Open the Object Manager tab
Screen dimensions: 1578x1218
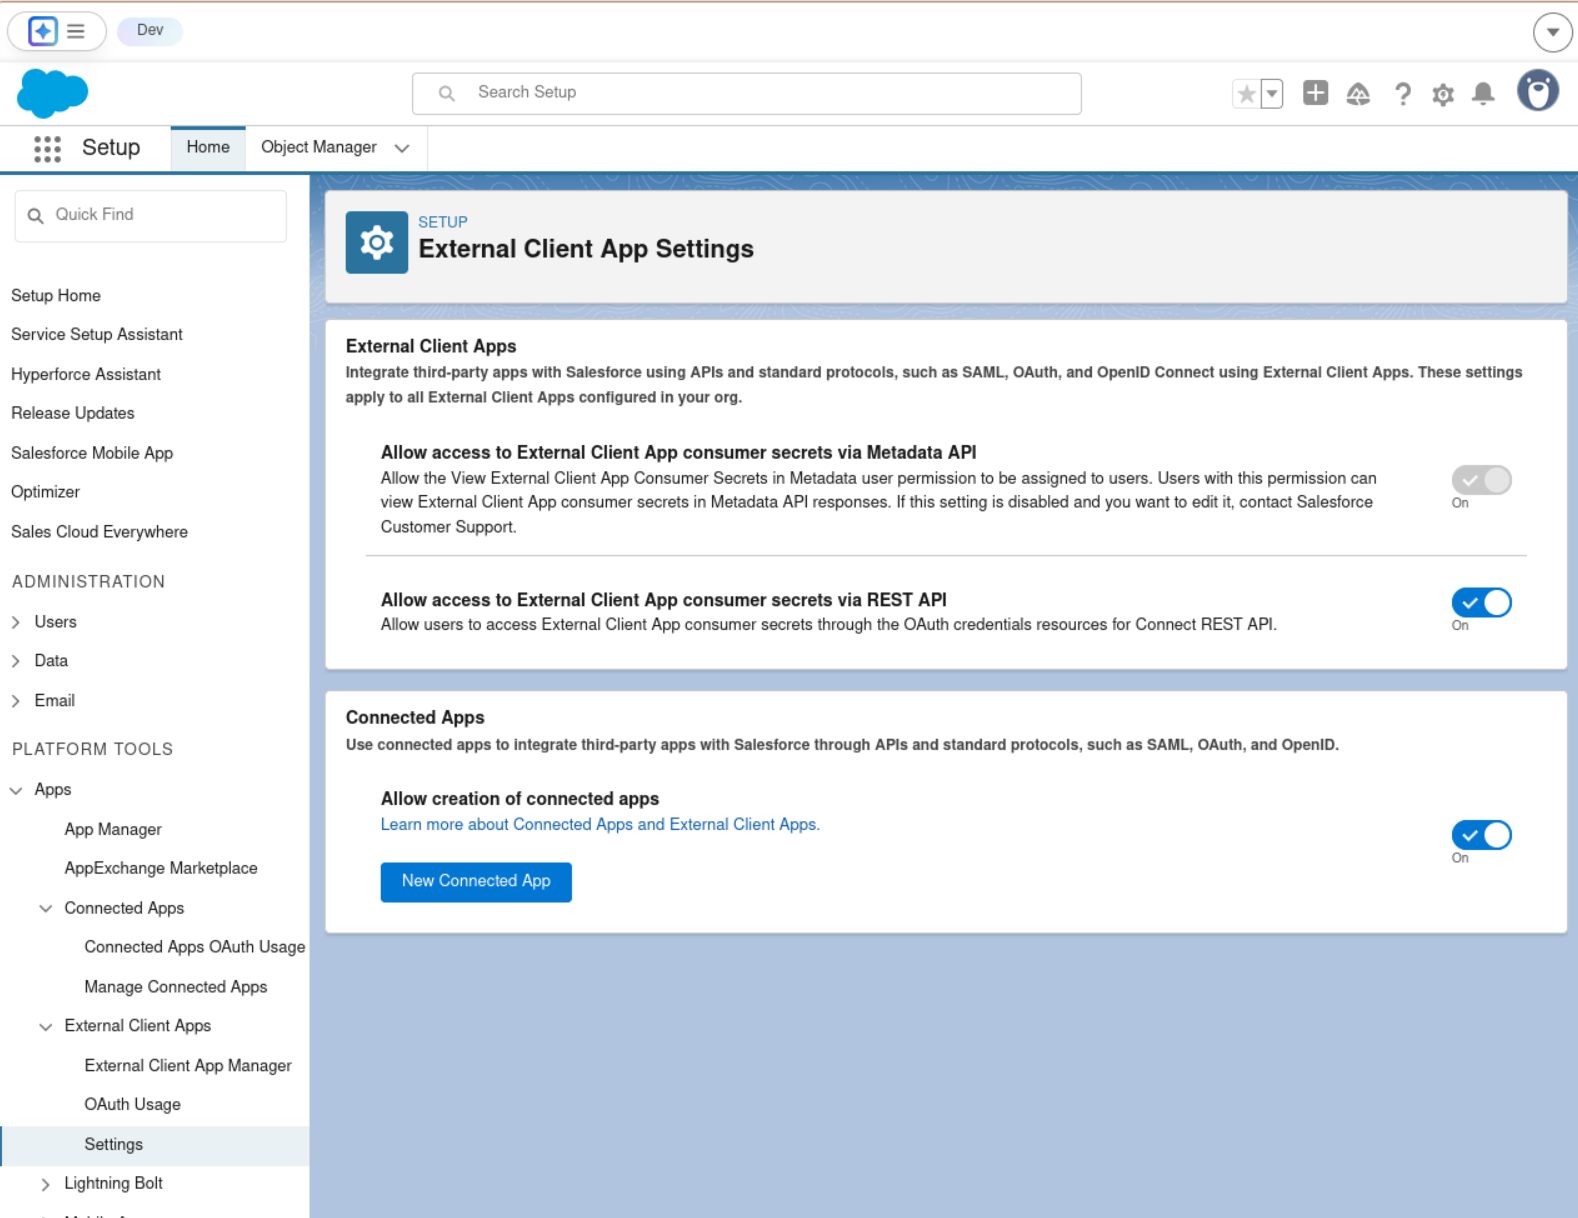(319, 147)
